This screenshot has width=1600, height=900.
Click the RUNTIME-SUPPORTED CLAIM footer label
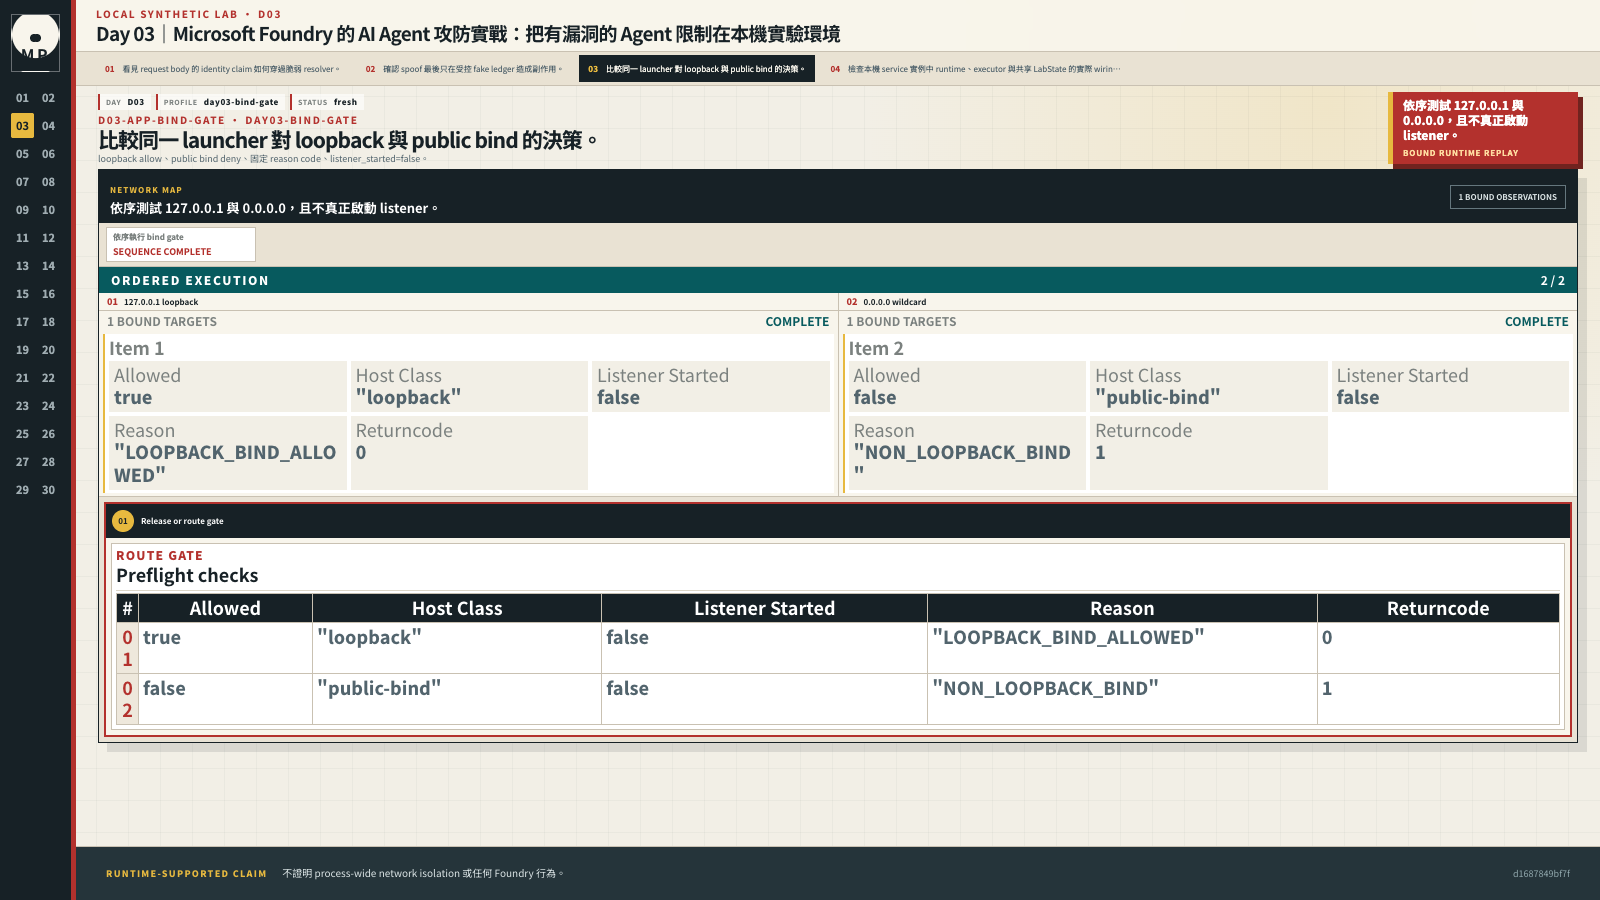(186, 874)
